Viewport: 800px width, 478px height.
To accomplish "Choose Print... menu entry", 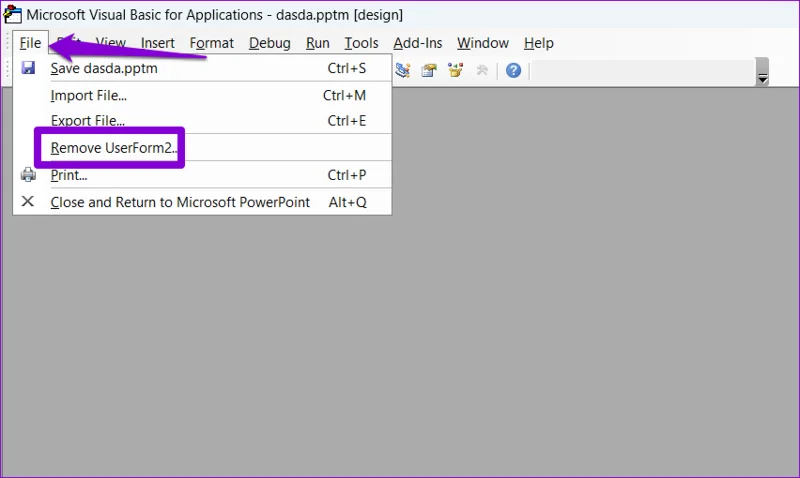I will coord(202,175).
